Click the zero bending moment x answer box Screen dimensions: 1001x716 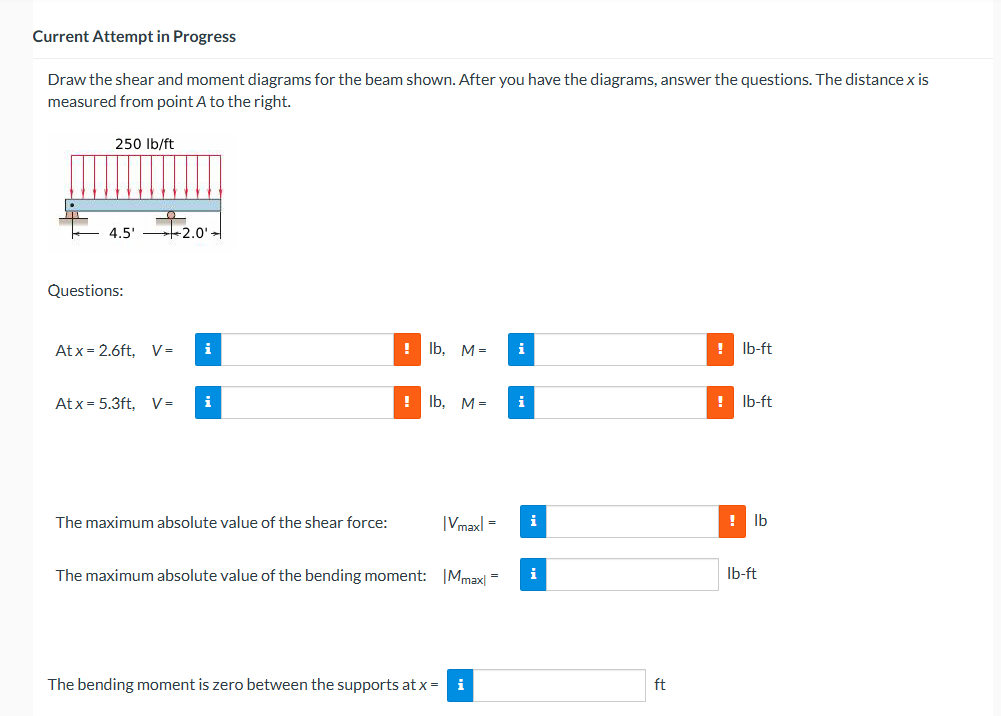(560, 685)
